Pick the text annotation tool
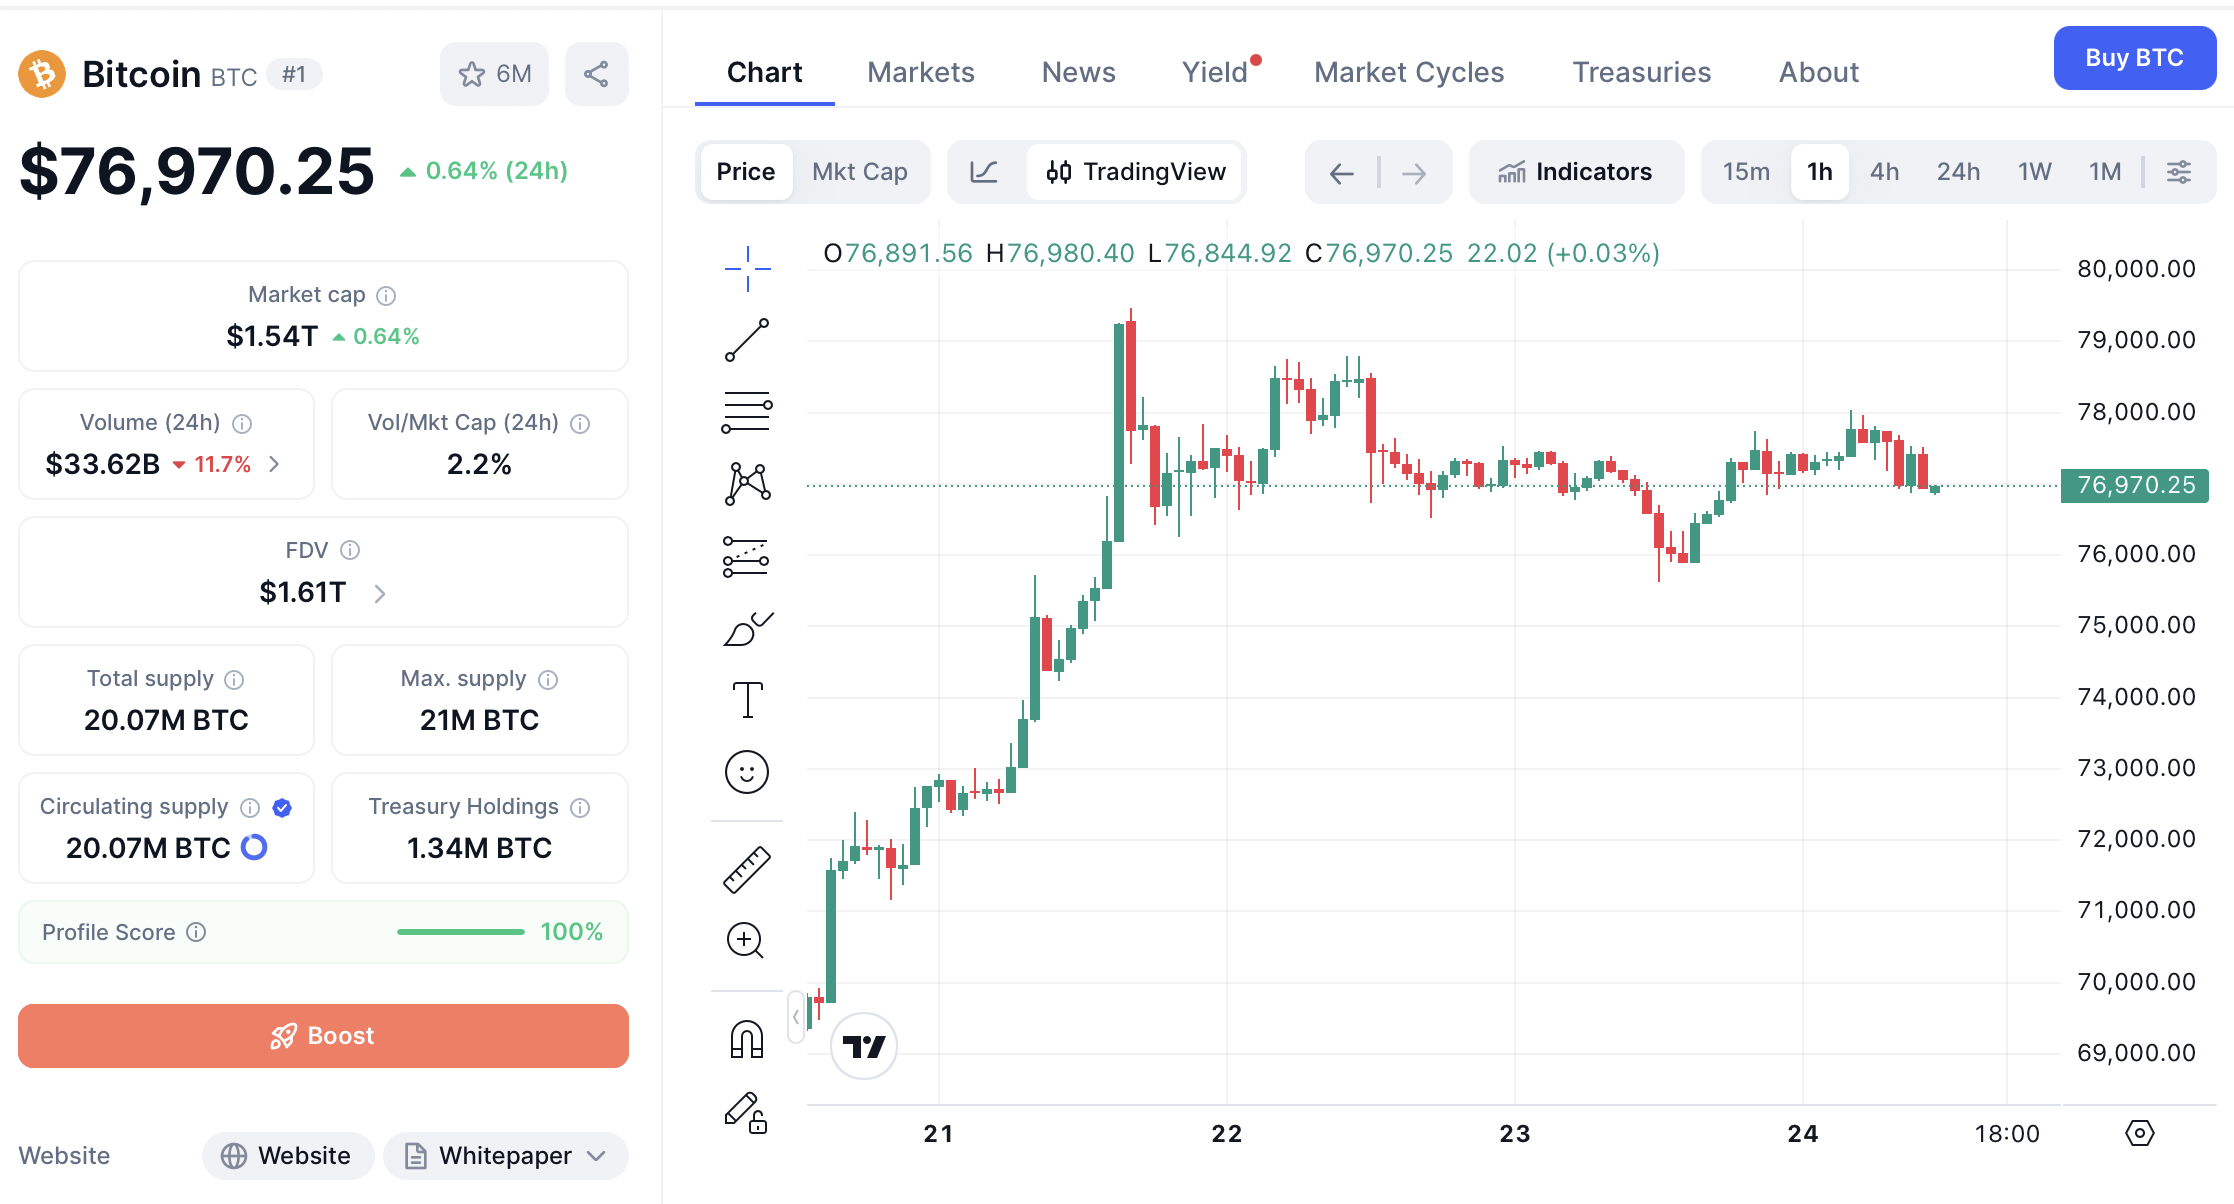2234x1204 pixels. point(747,700)
